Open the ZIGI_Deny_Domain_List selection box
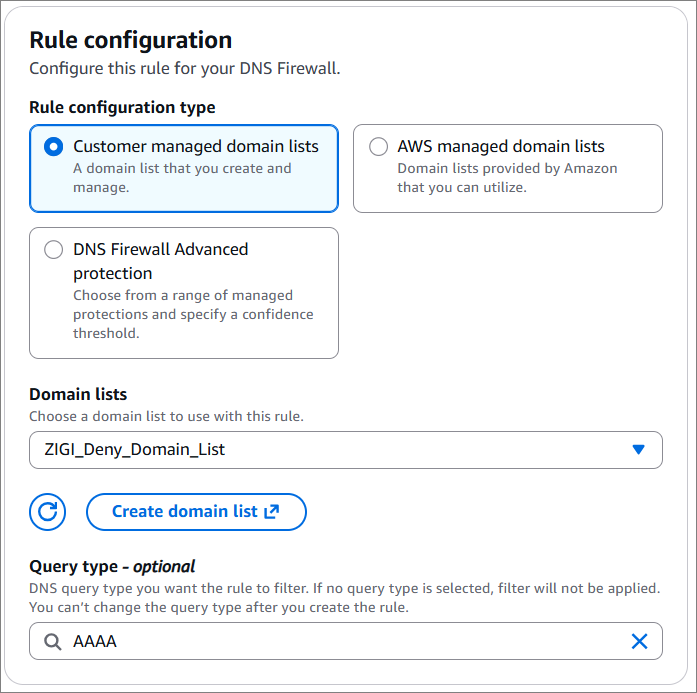This screenshot has height=693, width=697. click(x=346, y=450)
